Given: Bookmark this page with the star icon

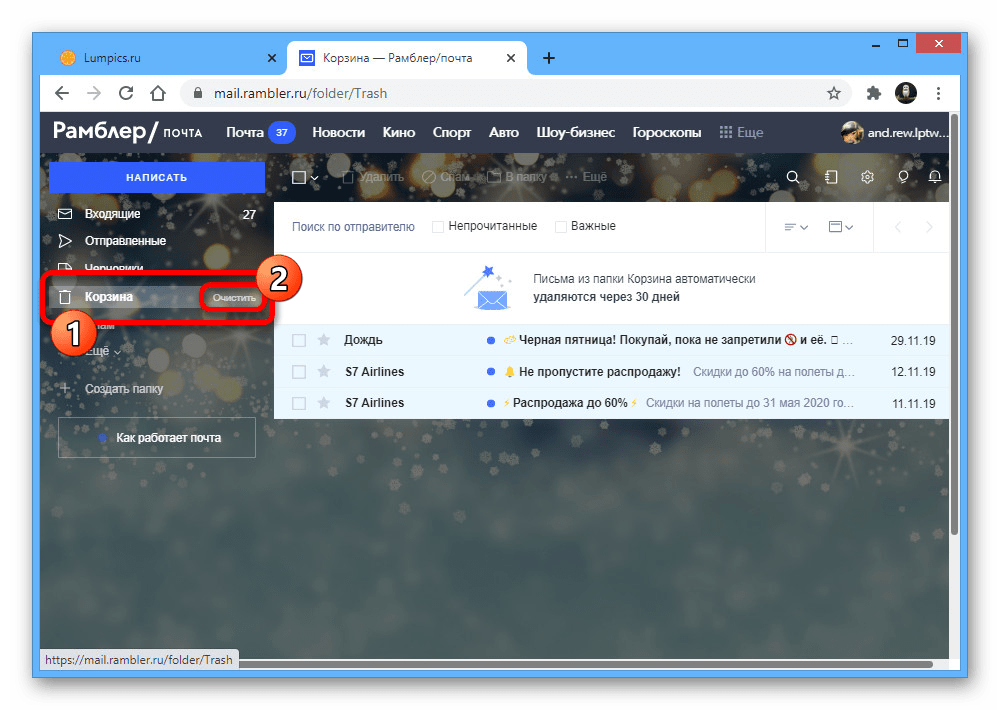Looking at the screenshot, I should click(x=833, y=93).
